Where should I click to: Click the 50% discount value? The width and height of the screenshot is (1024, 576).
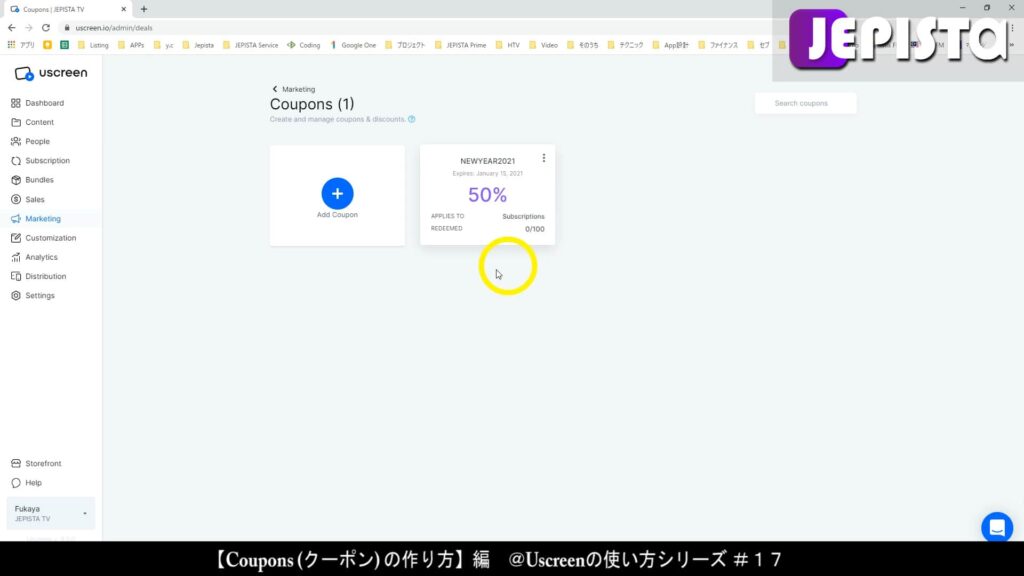click(x=487, y=195)
